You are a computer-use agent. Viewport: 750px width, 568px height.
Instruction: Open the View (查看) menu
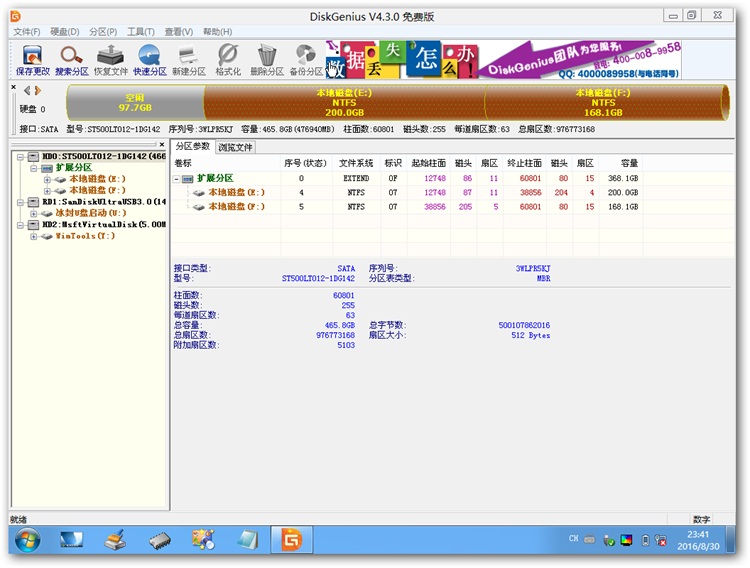pos(179,32)
